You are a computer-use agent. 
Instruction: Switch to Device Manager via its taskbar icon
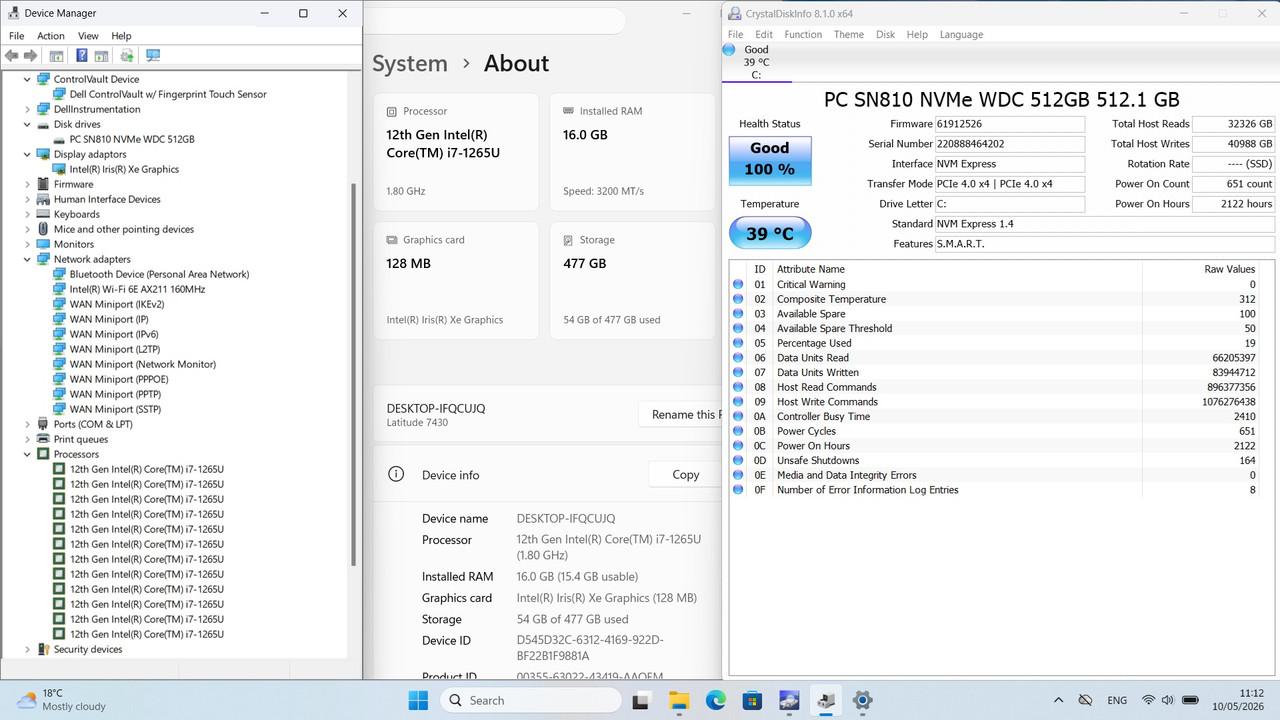[x=826, y=700]
